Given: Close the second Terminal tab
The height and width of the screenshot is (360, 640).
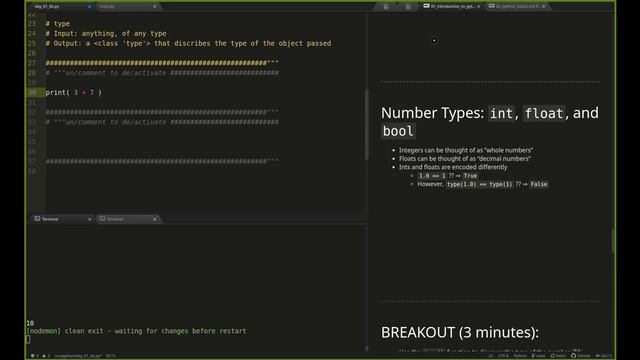Looking at the screenshot, I should coord(154,219).
